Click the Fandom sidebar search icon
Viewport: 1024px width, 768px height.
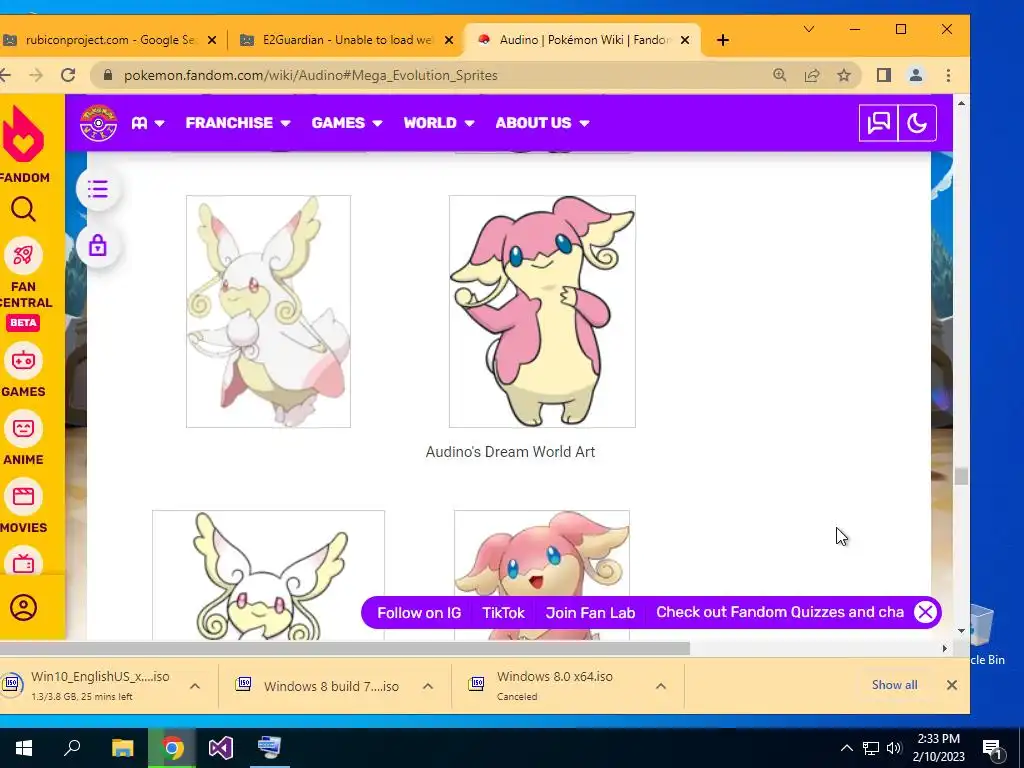click(x=23, y=210)
